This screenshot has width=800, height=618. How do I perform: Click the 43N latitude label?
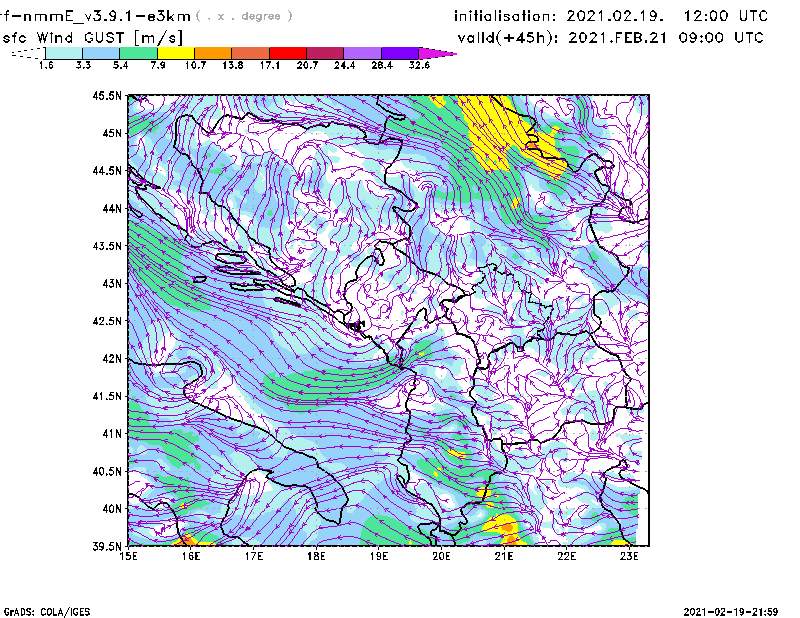click(x=112, y=283)
